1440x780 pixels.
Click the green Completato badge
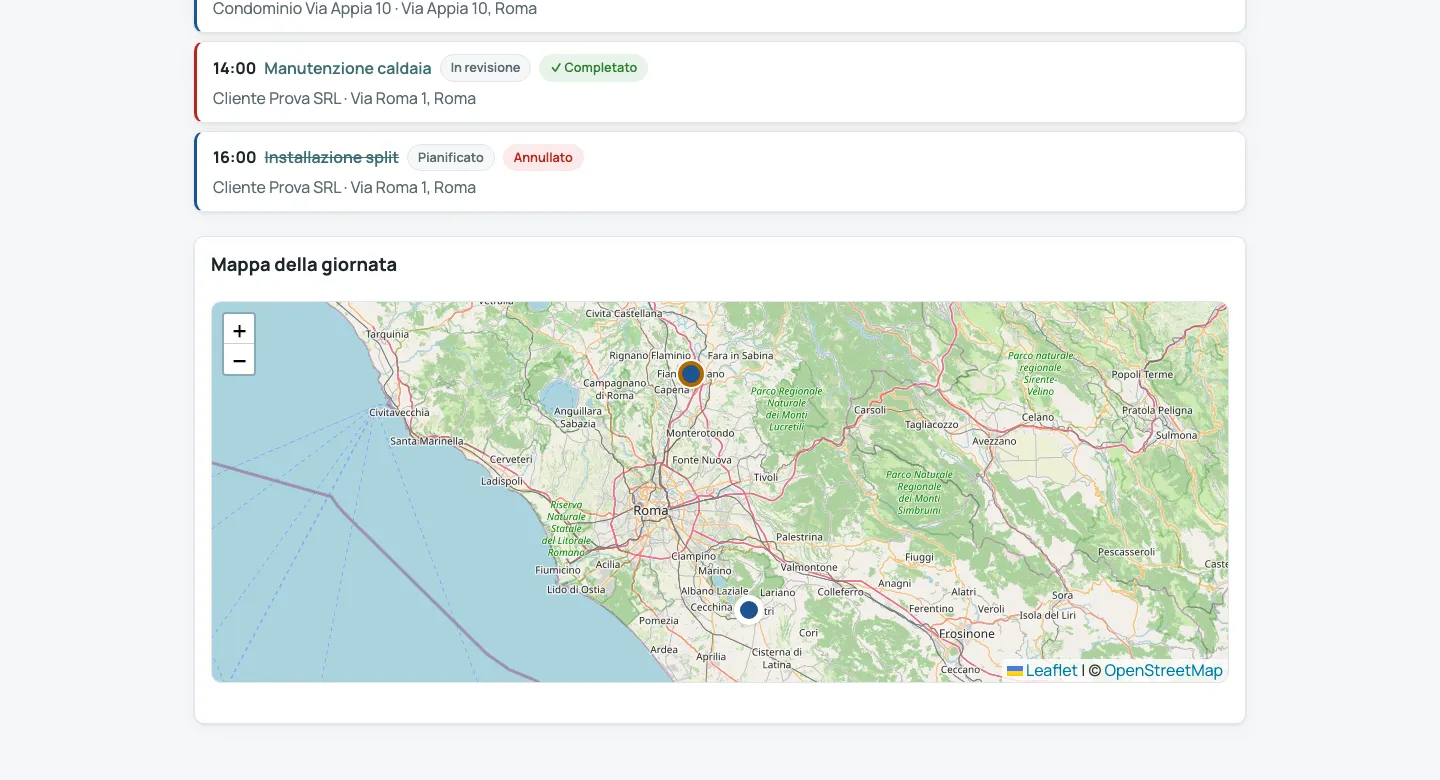point(593,68)
